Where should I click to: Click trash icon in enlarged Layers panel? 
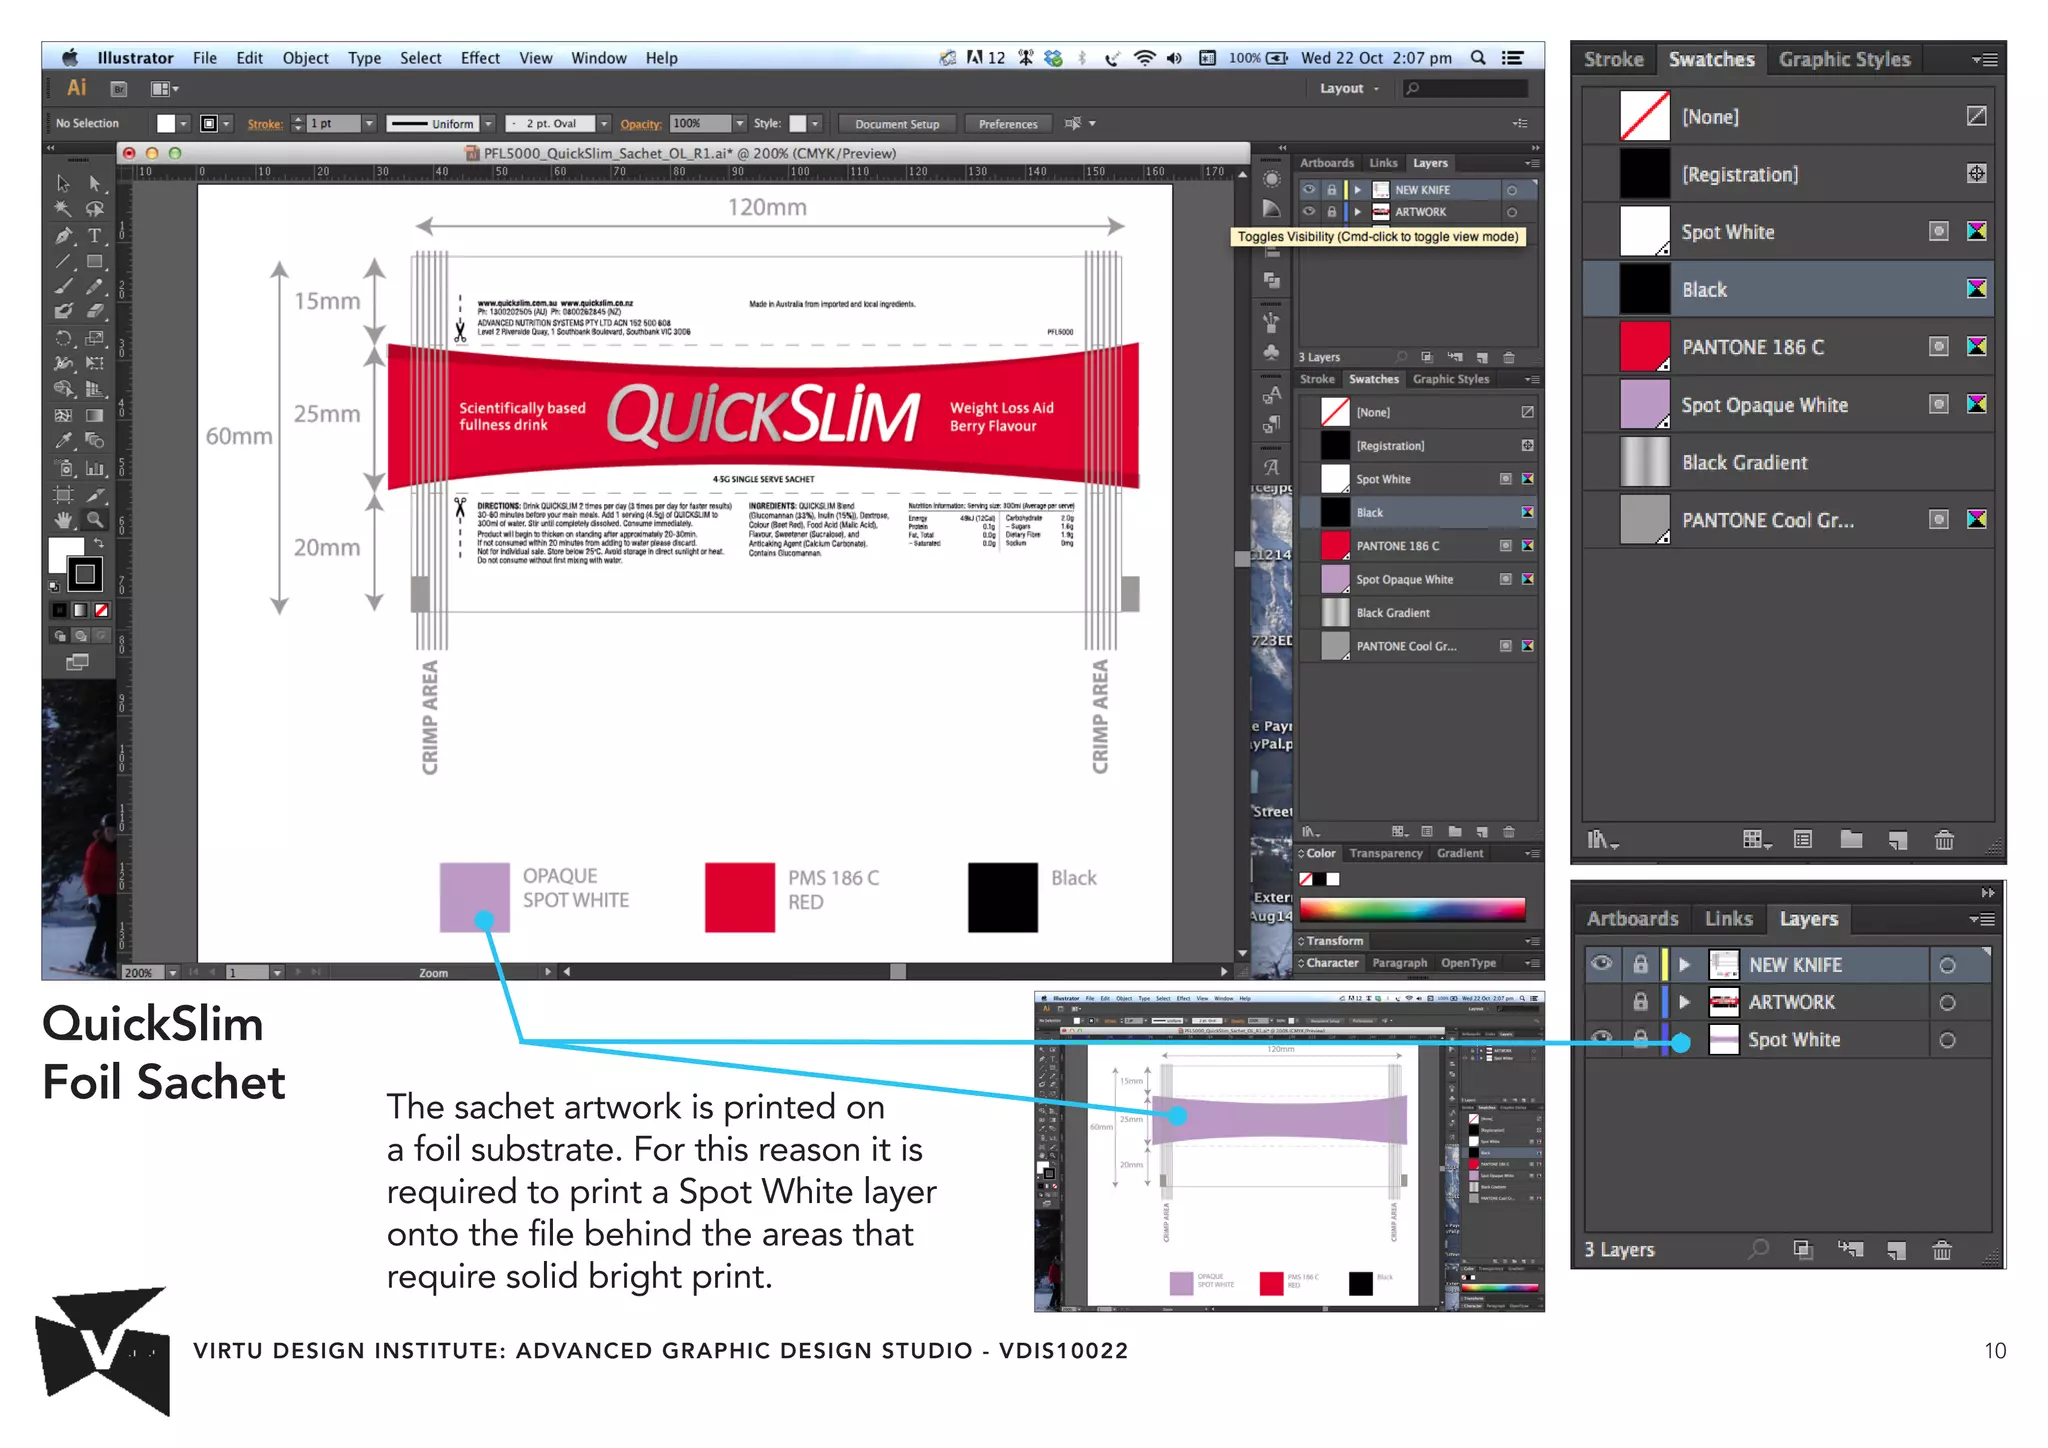(x=1942, y=1250)
